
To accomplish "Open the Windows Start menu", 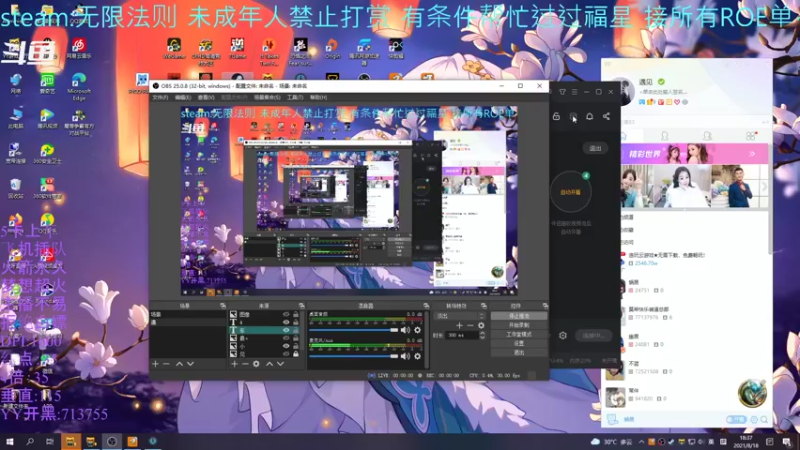I will pyautogui.click(x=10, y=441).
